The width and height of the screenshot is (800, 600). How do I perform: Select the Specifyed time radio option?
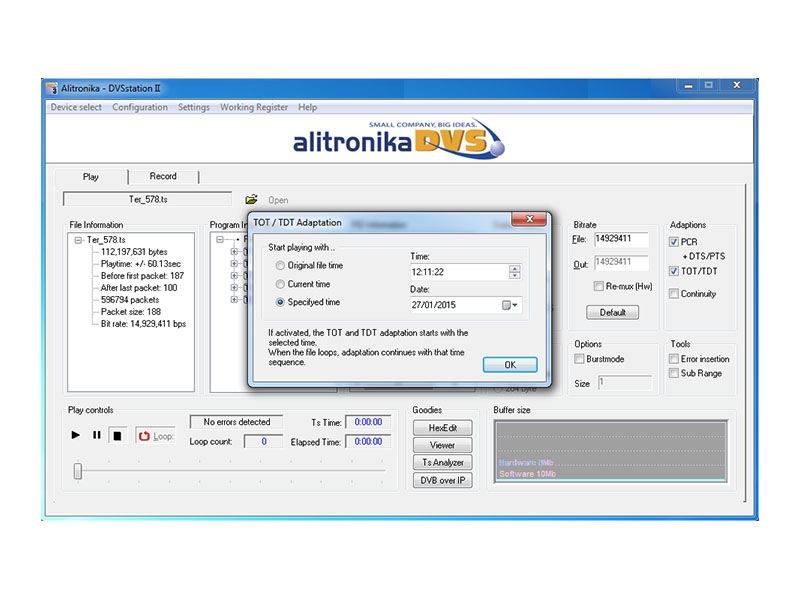pyautogui.click(x=280, y=302)
